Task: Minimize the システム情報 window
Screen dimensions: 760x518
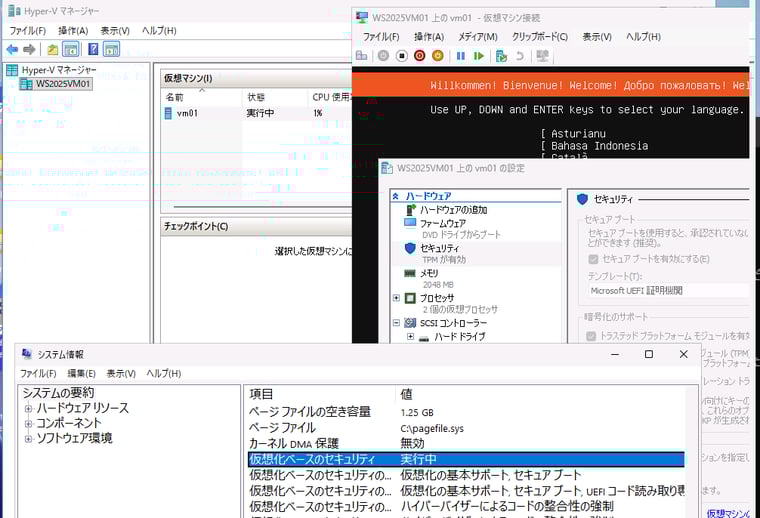Action: click(x=615, y=354)
